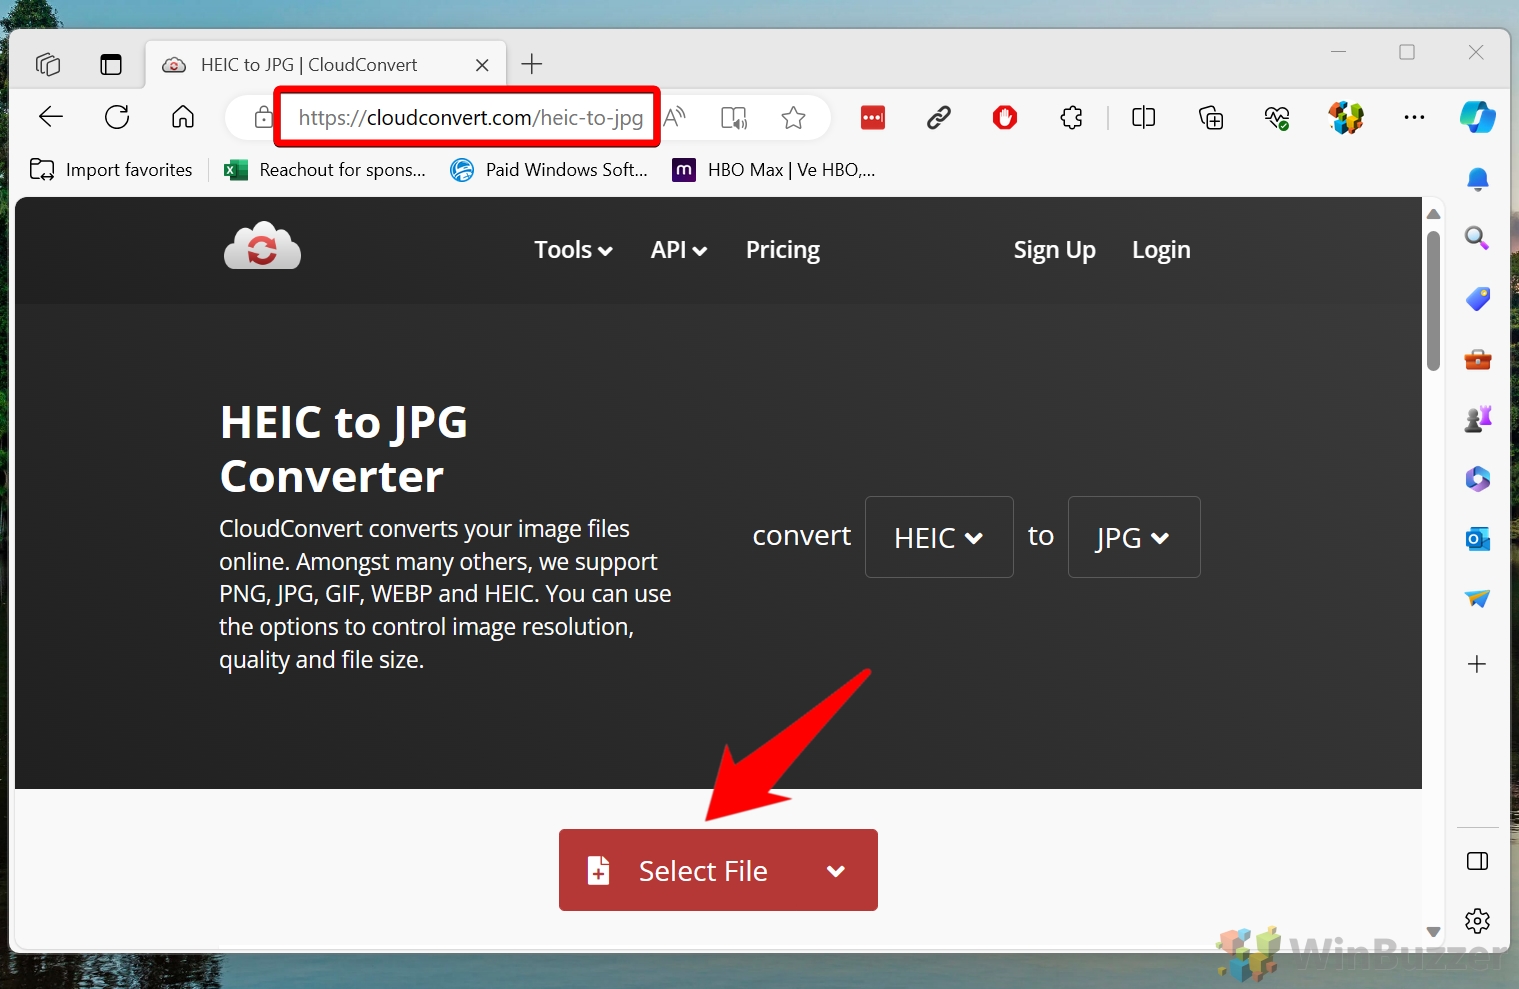
Task: Click the chain link extension icon
Action: point(938,118)
